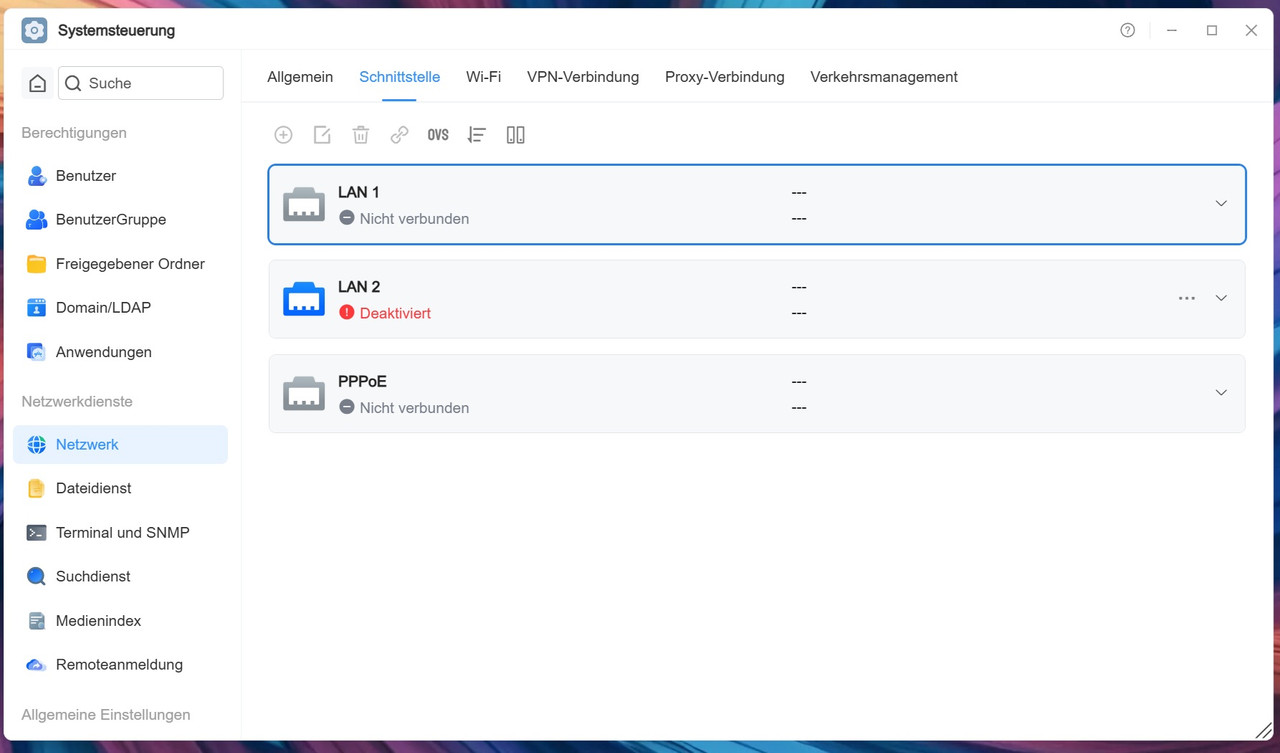Select the Schnittstelle tab
Viewport: 1280px width, 753px height.
click(400, 77)
